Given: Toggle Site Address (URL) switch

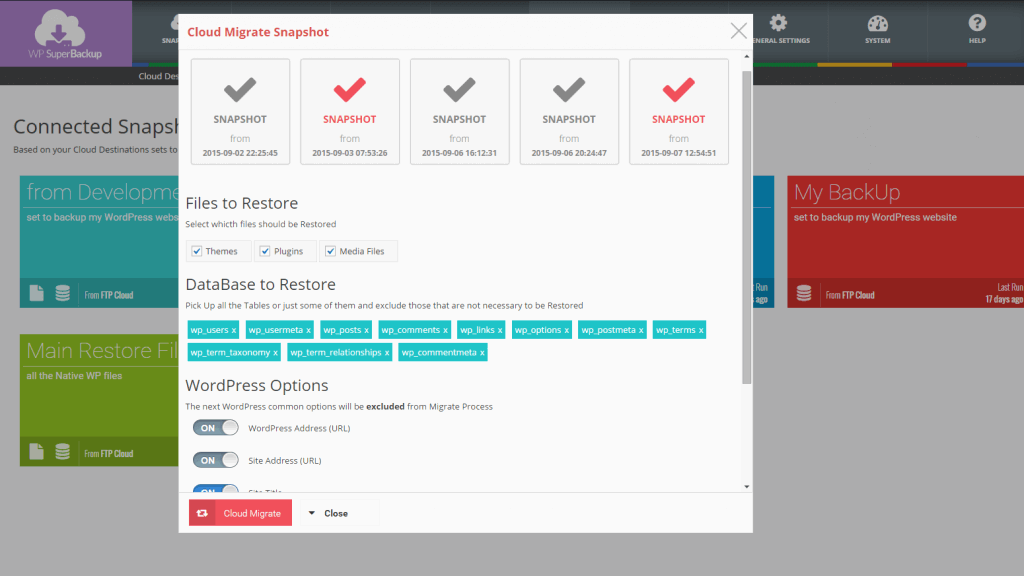Looking at the screenshot, I should (216, 460).
